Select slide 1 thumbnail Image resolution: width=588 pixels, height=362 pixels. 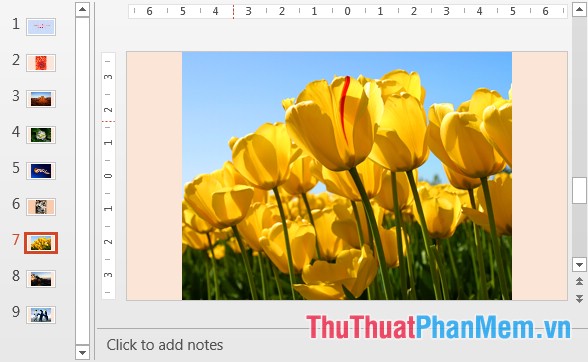pyautogui.click(x=41, y=27)
